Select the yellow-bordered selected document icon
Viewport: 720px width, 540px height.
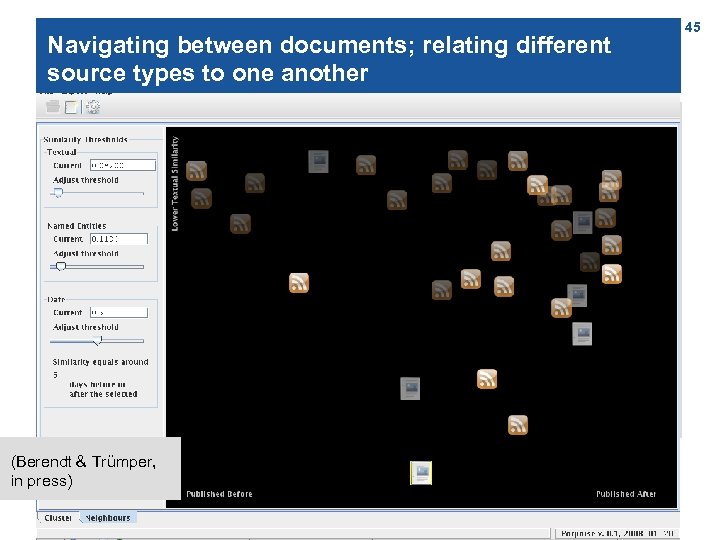click(x=421, y=473)
